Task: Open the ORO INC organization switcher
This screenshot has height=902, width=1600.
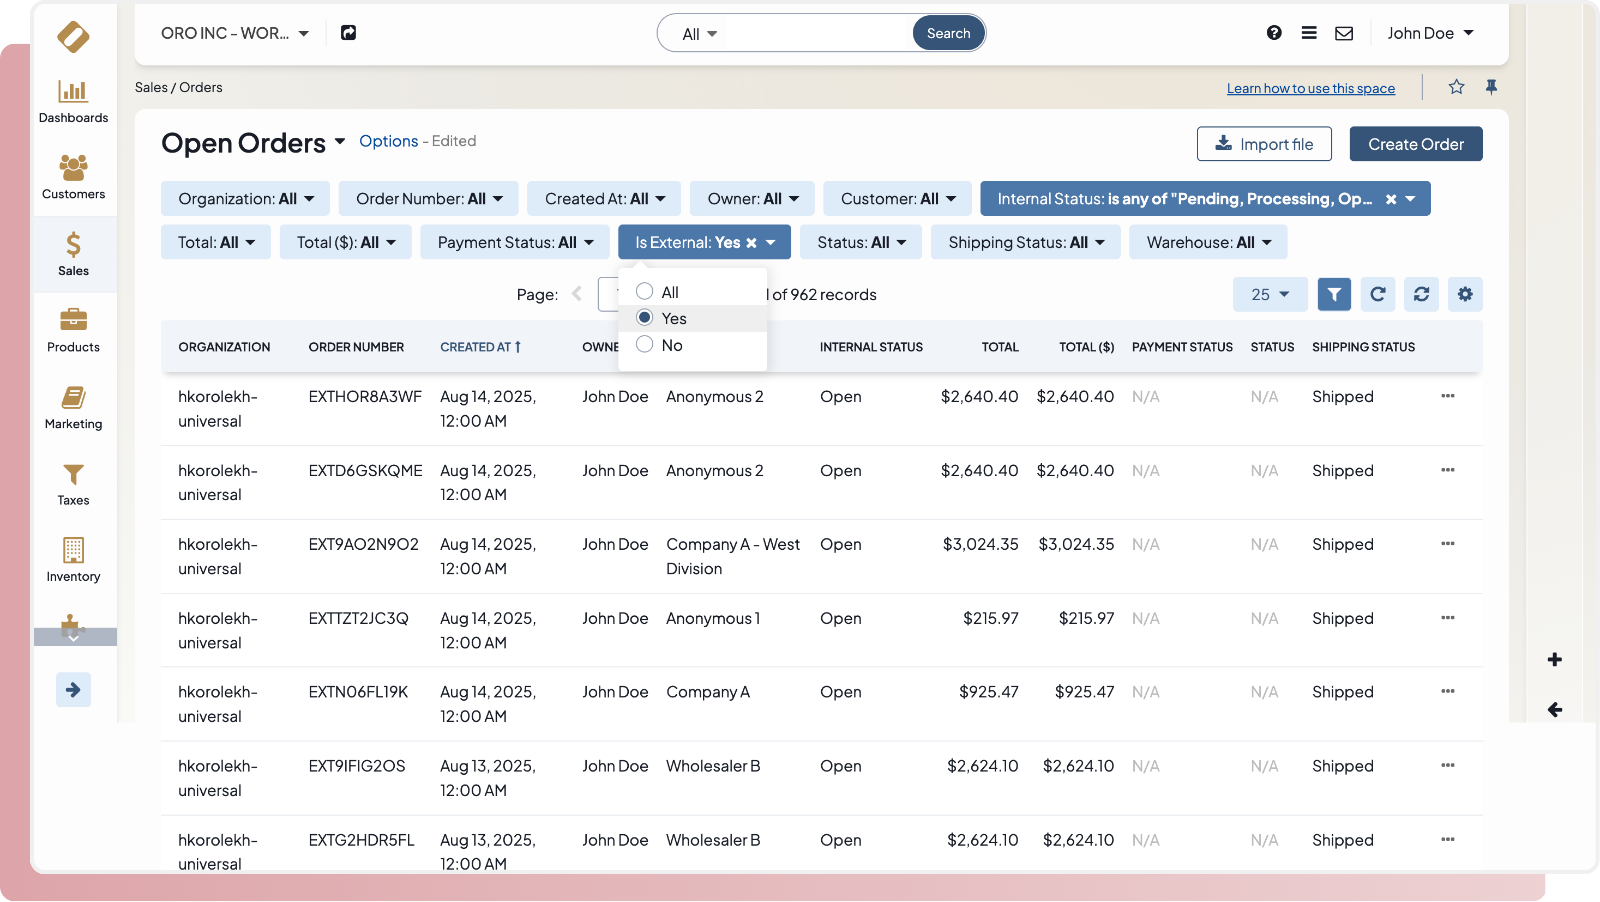Action: pyautogui.click(x=235, y=33)
